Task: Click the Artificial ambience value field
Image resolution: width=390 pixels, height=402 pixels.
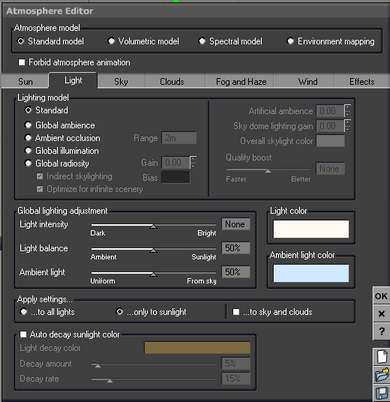Action: coord(330,111)
